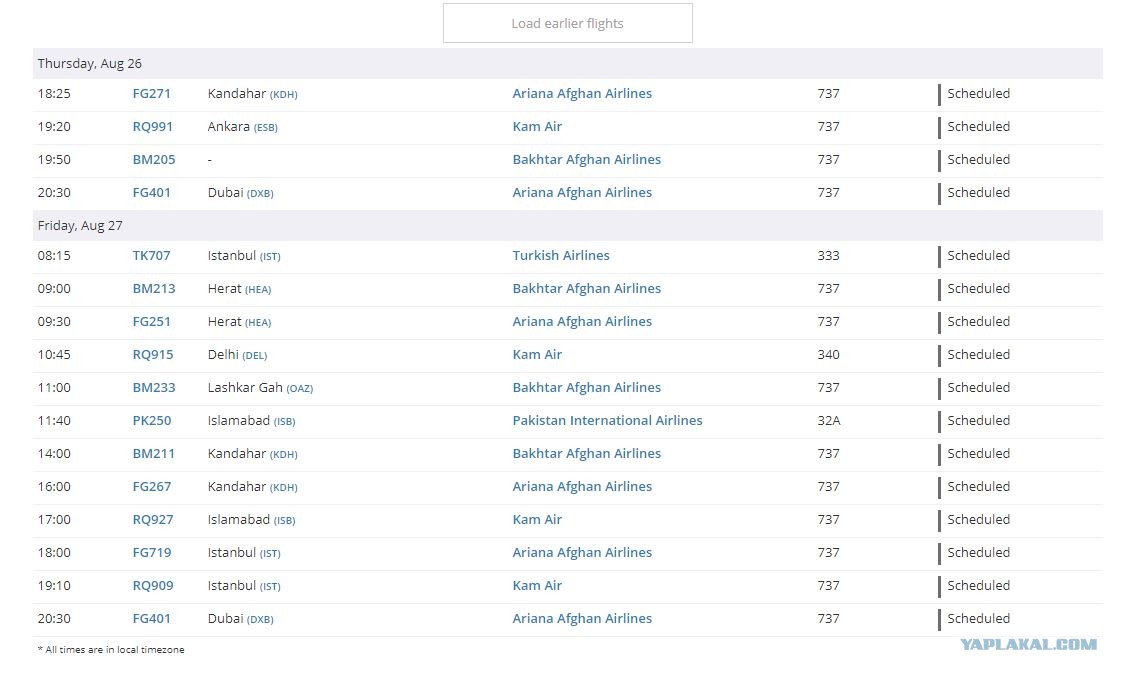
Task: Select Kandahar (KDH) destination on FG271 row
Action: (x=252, y=94)
